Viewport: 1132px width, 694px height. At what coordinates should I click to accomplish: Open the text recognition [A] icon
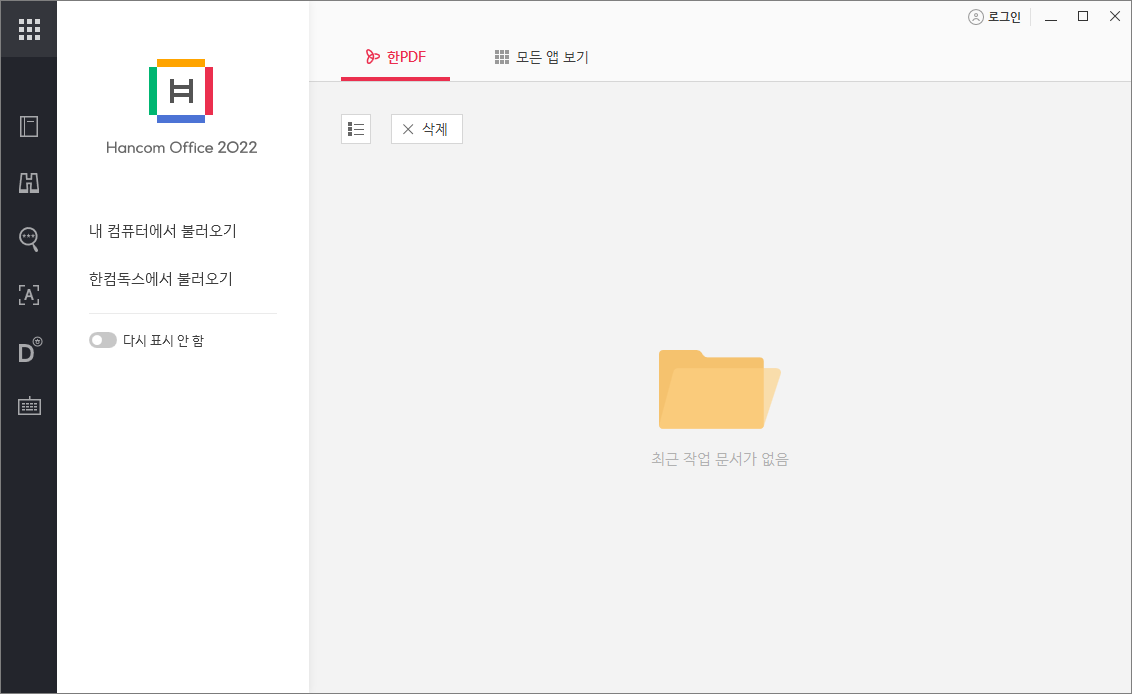click(x=29, y=295)
